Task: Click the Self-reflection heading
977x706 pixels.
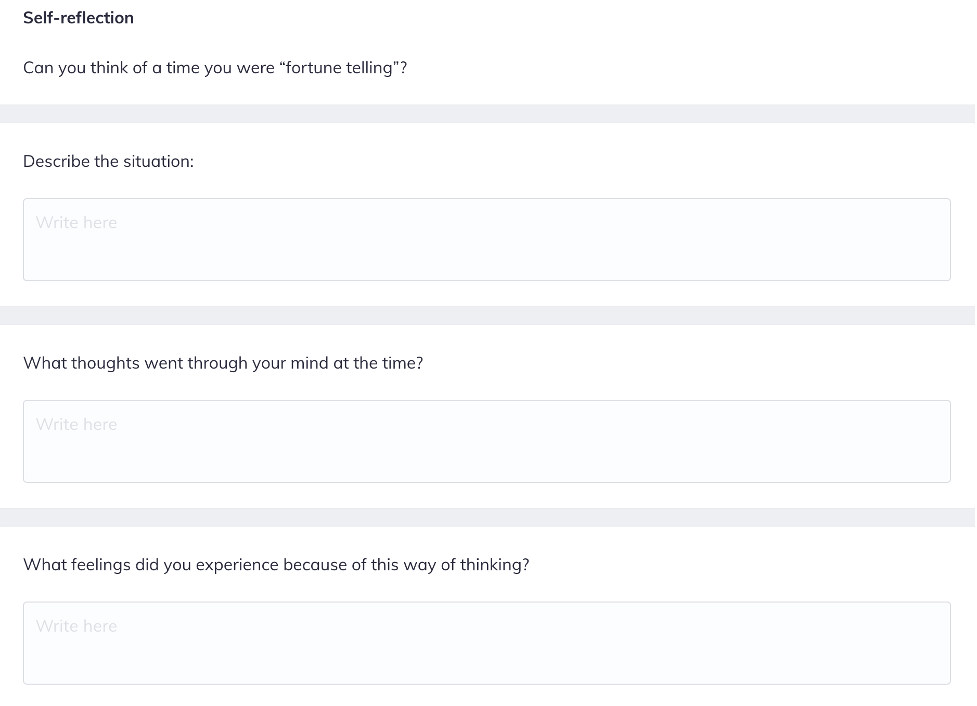Action: click(78, 18)
